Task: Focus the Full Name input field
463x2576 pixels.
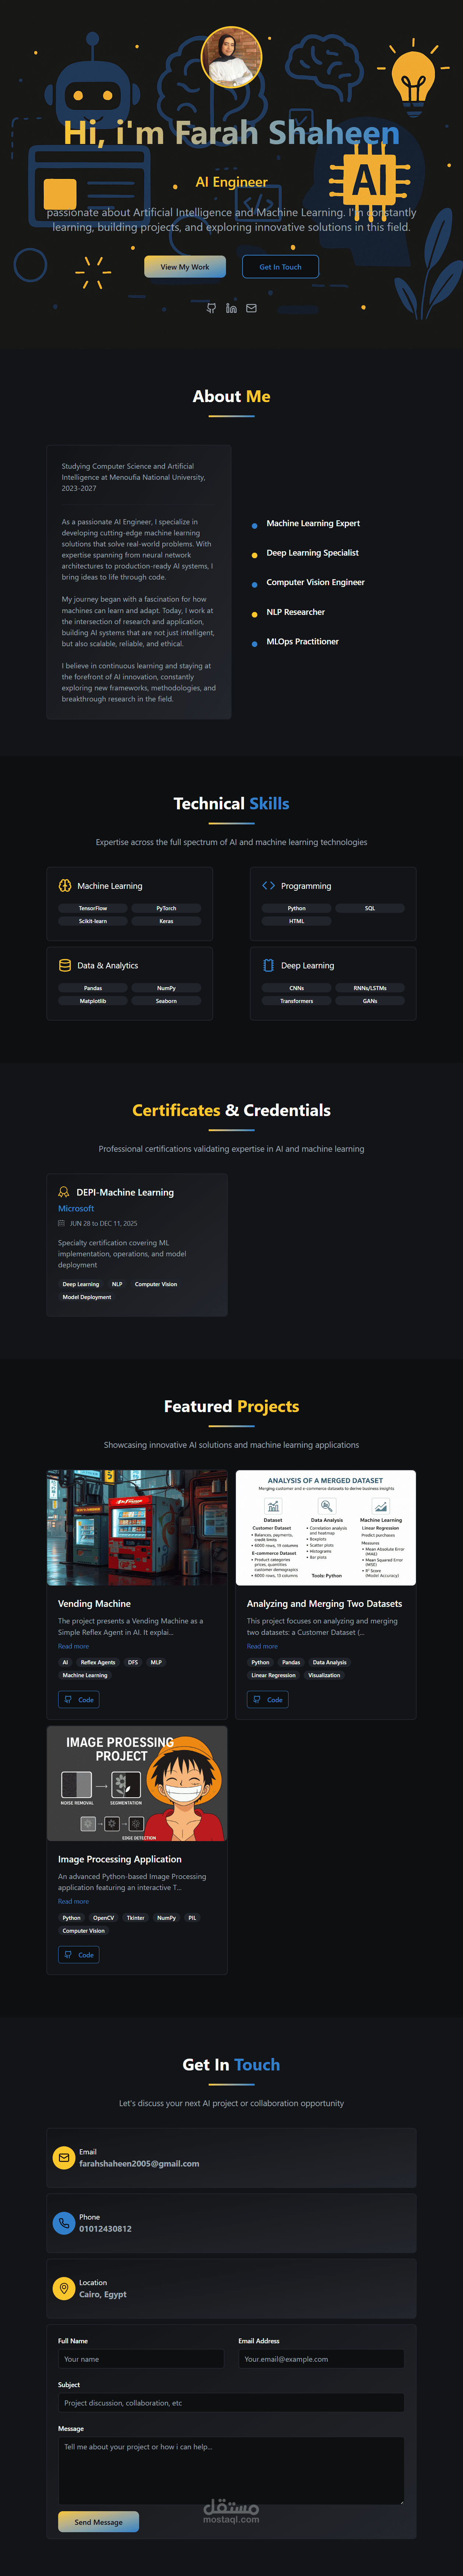Action: tap(141, 2359)
